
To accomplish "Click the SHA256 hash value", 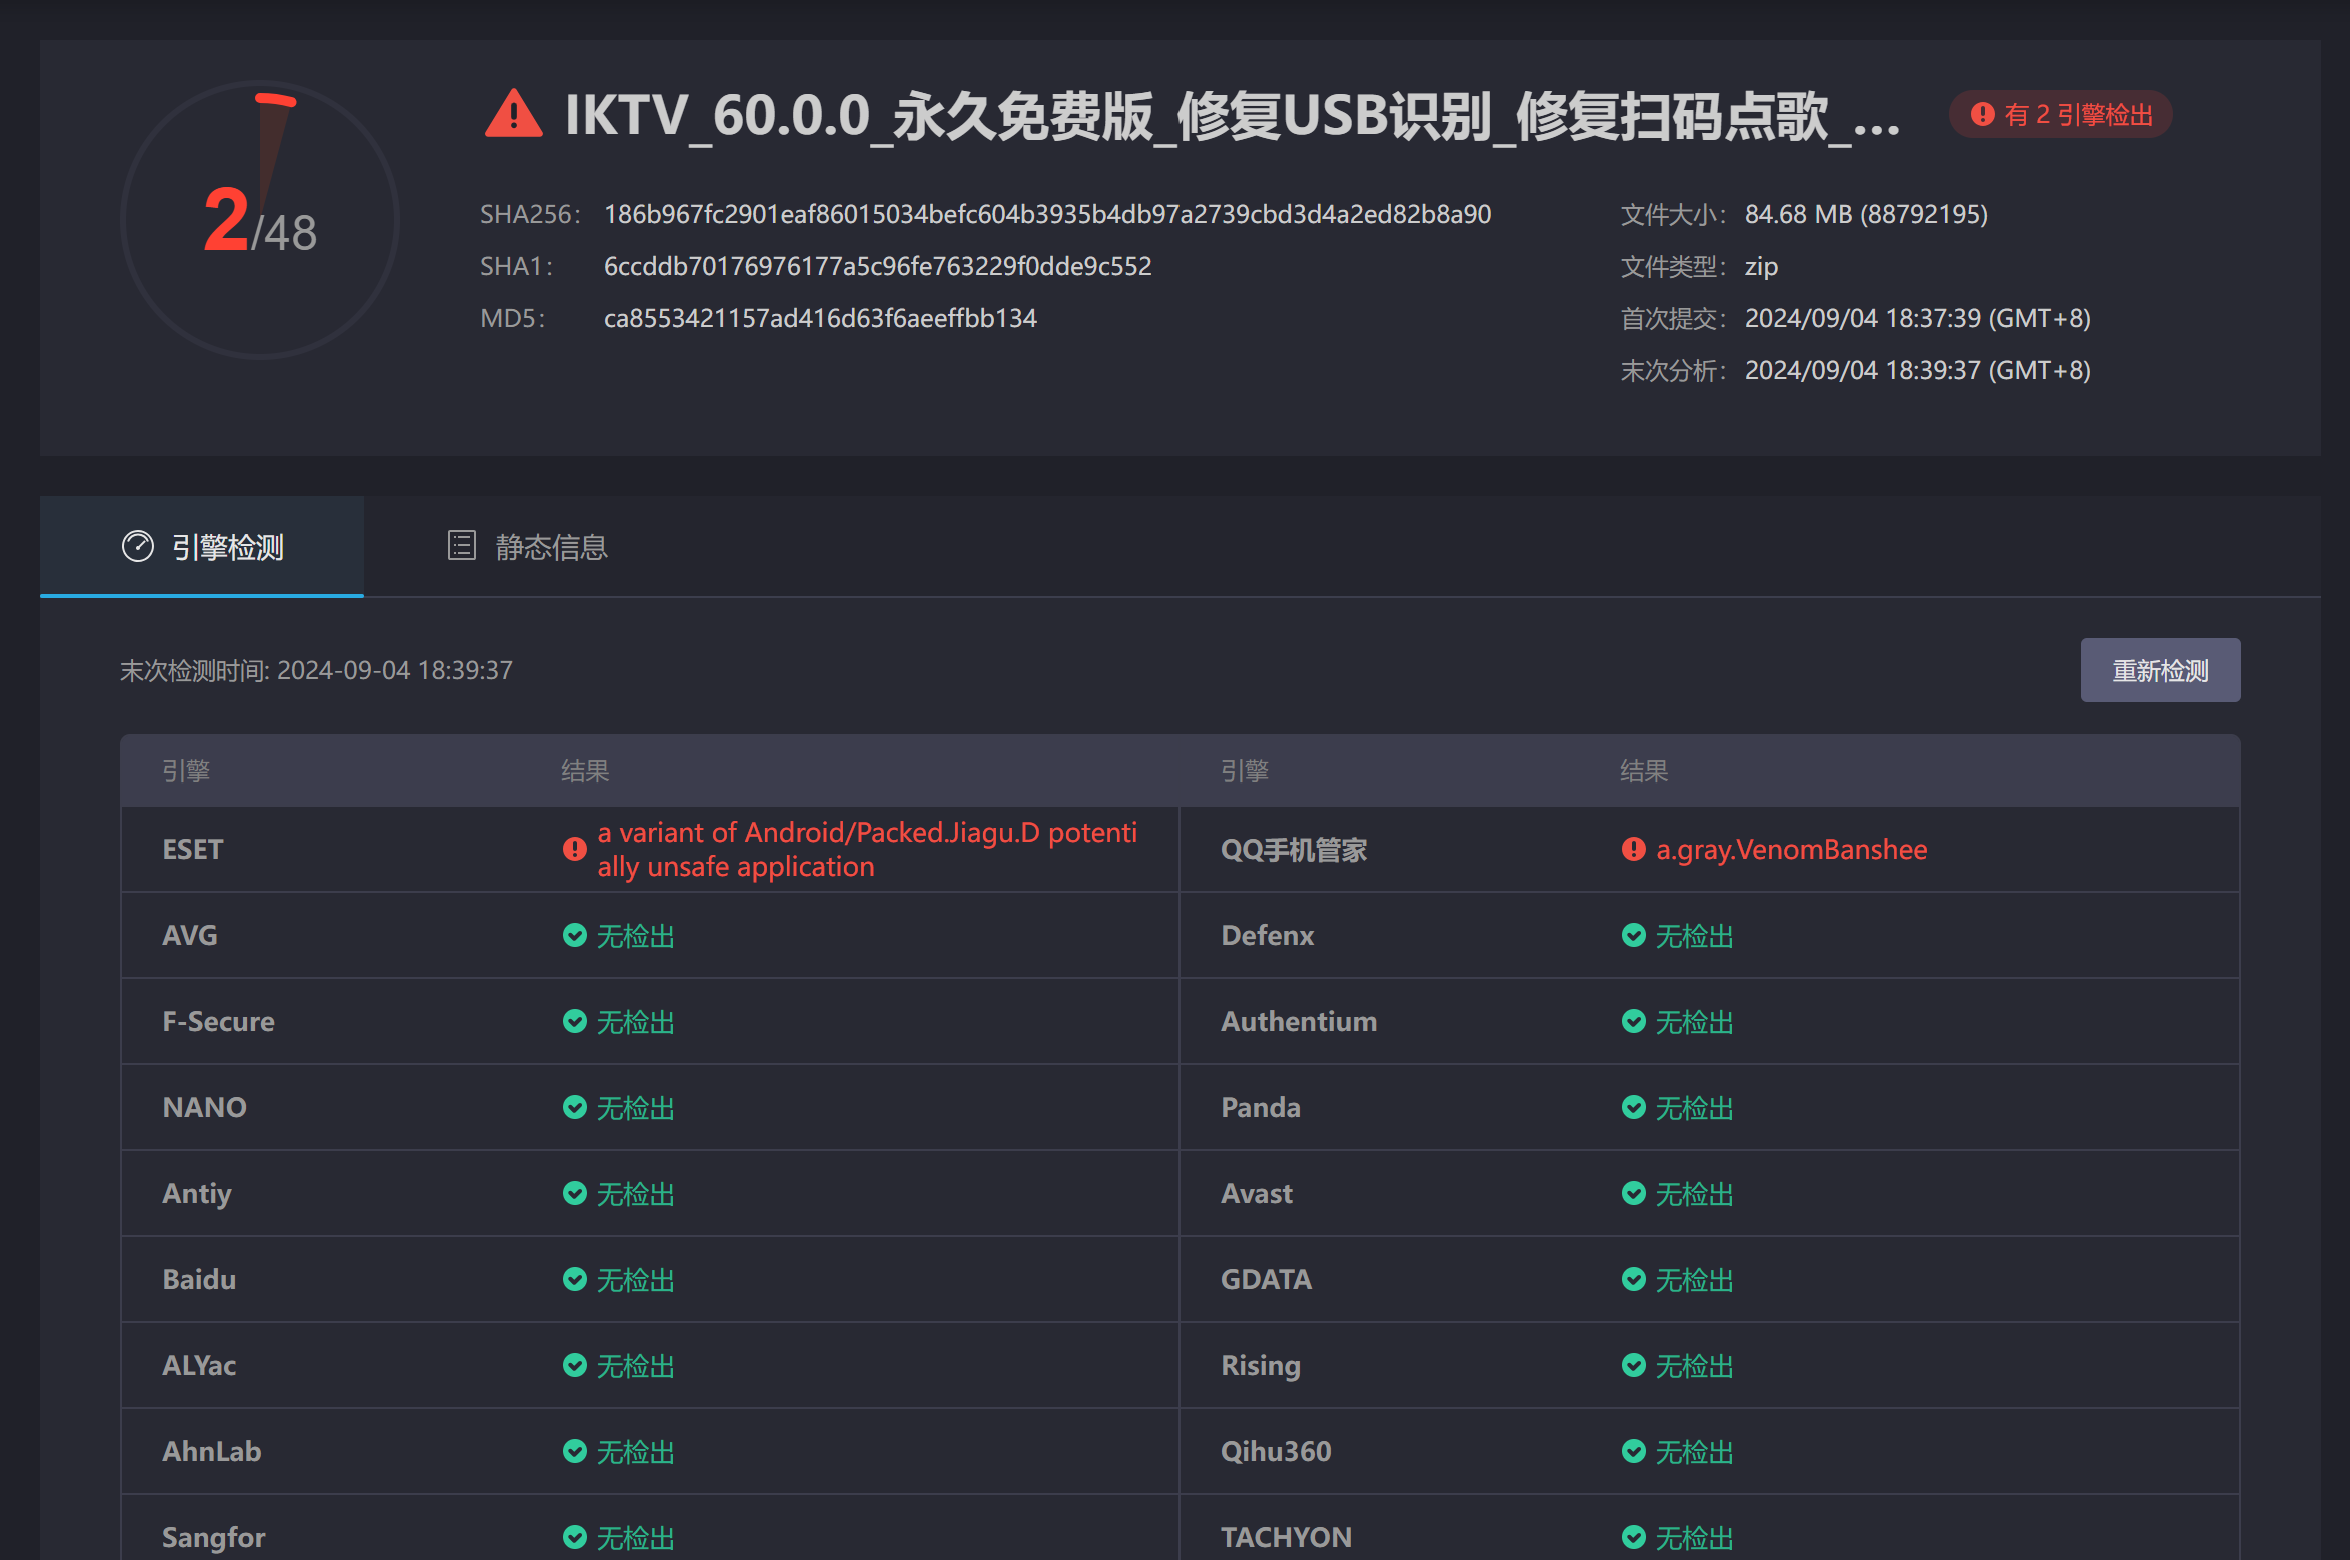I will click(1047, 214).
